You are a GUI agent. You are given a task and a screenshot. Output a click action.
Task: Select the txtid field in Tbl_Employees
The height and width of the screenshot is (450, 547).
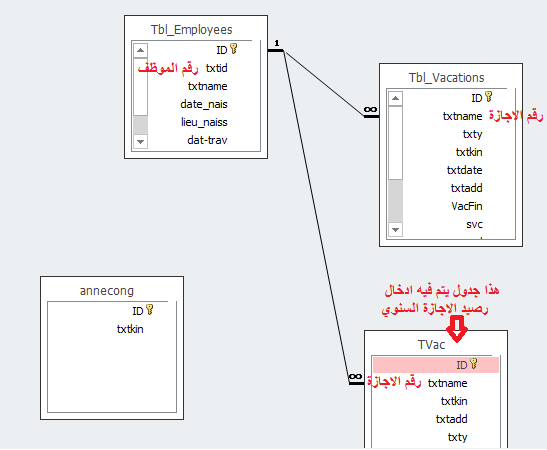tap(217, 68)
